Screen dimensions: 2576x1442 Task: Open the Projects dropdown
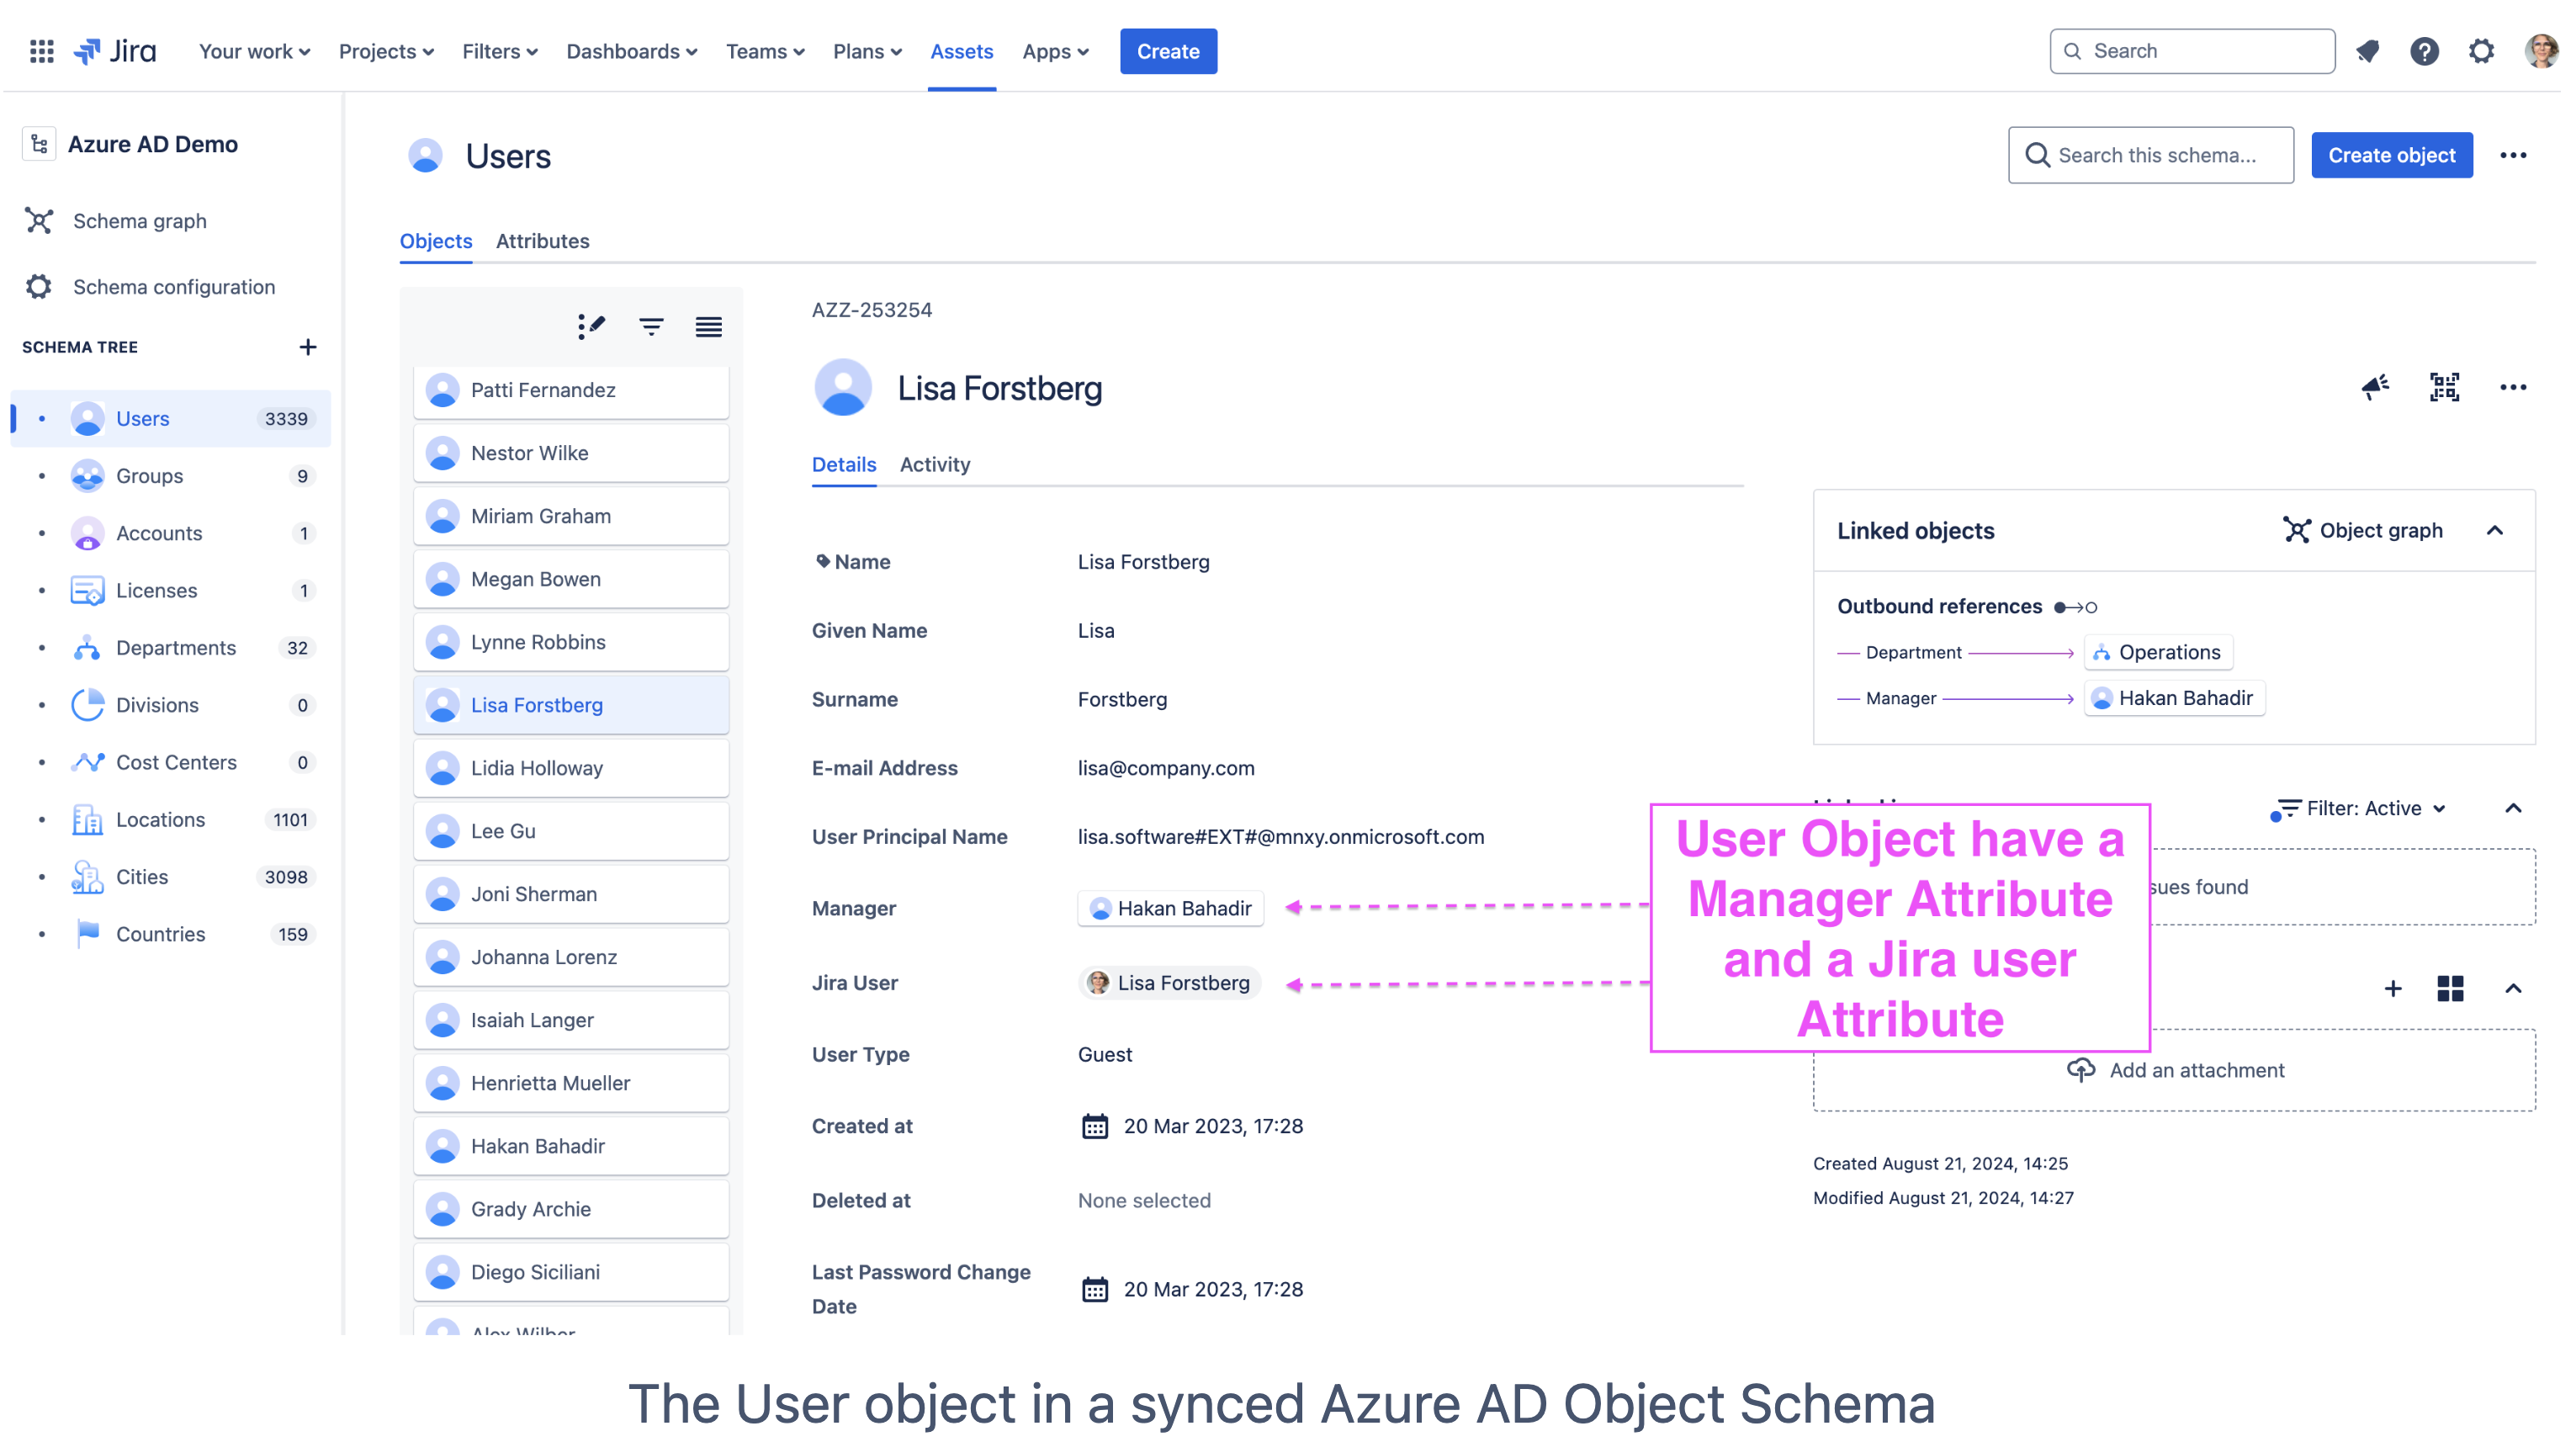click(386, 51)
